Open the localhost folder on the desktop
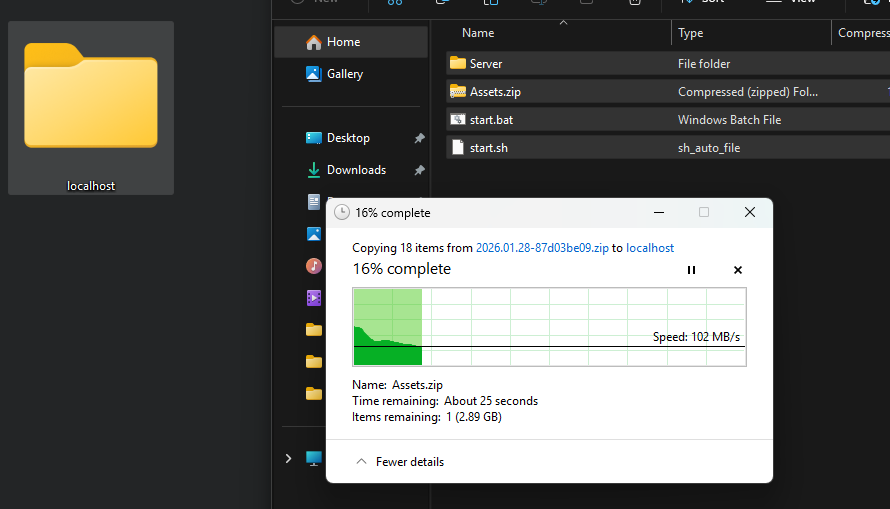 tap(91, 108)
